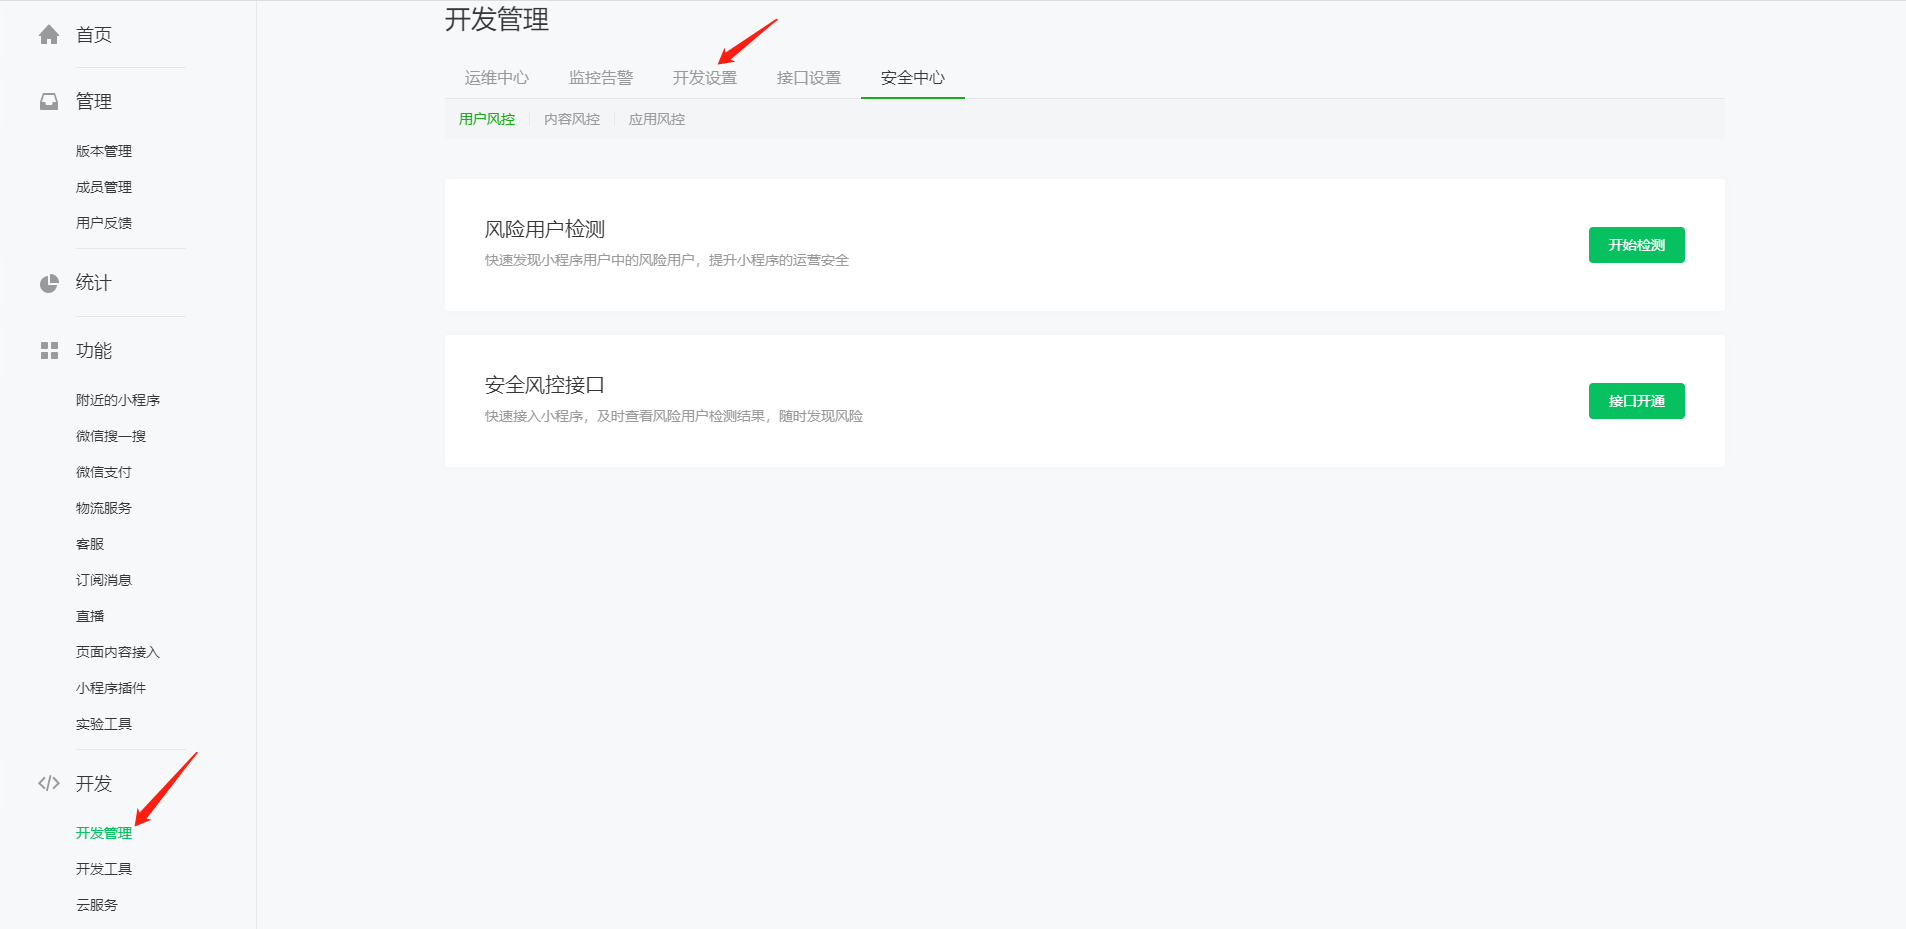Switch to the 应用风控 sub-tab
Image resolution: width=1906 pixels, height=929 pixels.
coord(657,119)
